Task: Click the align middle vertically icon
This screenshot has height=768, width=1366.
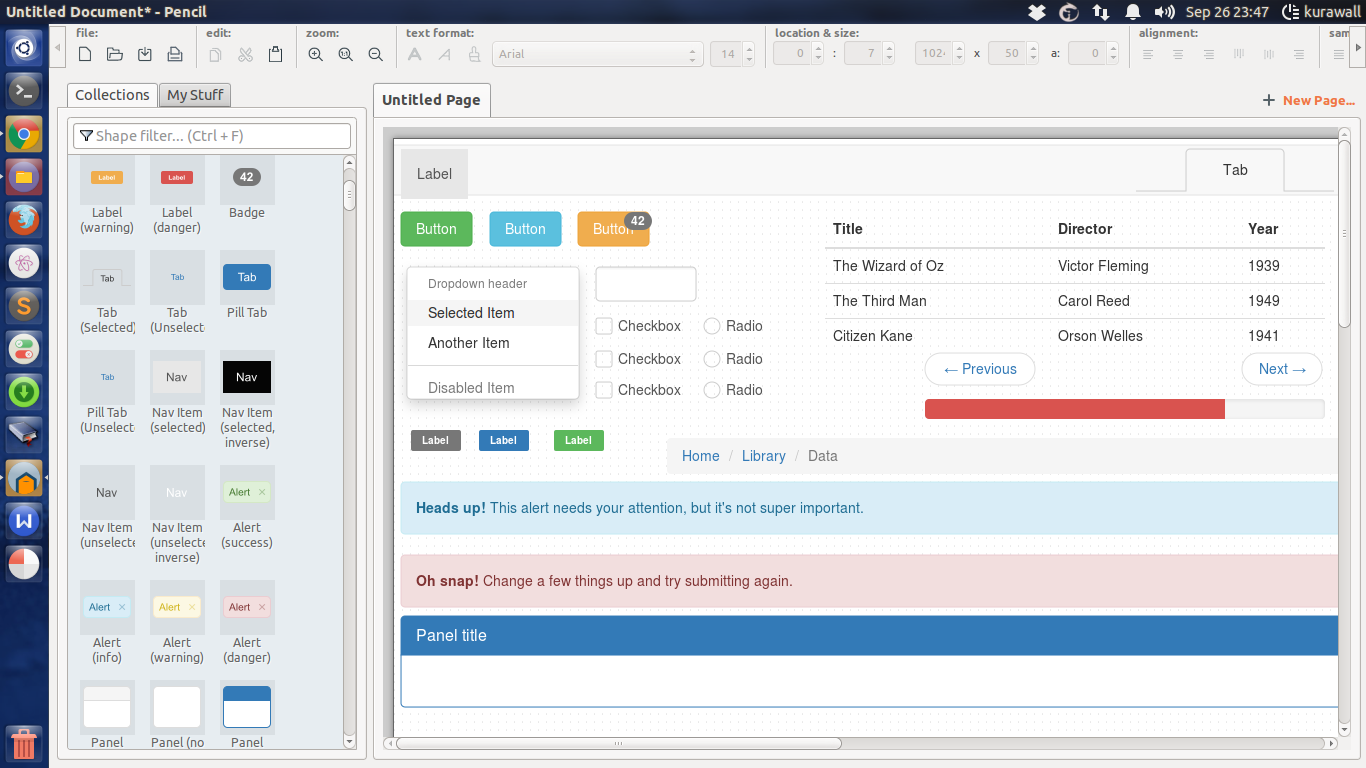Action: point(1269,54)
